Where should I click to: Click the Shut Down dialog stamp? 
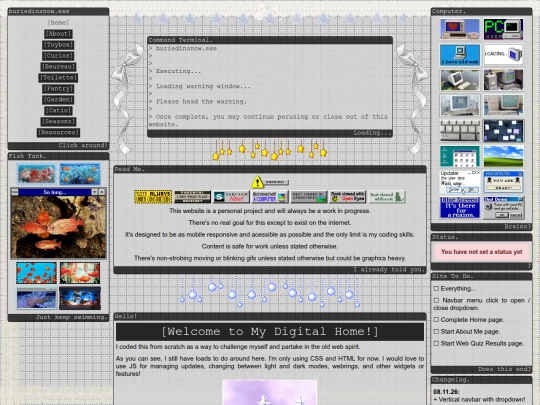pyautogui.click(x=503, y=207)
